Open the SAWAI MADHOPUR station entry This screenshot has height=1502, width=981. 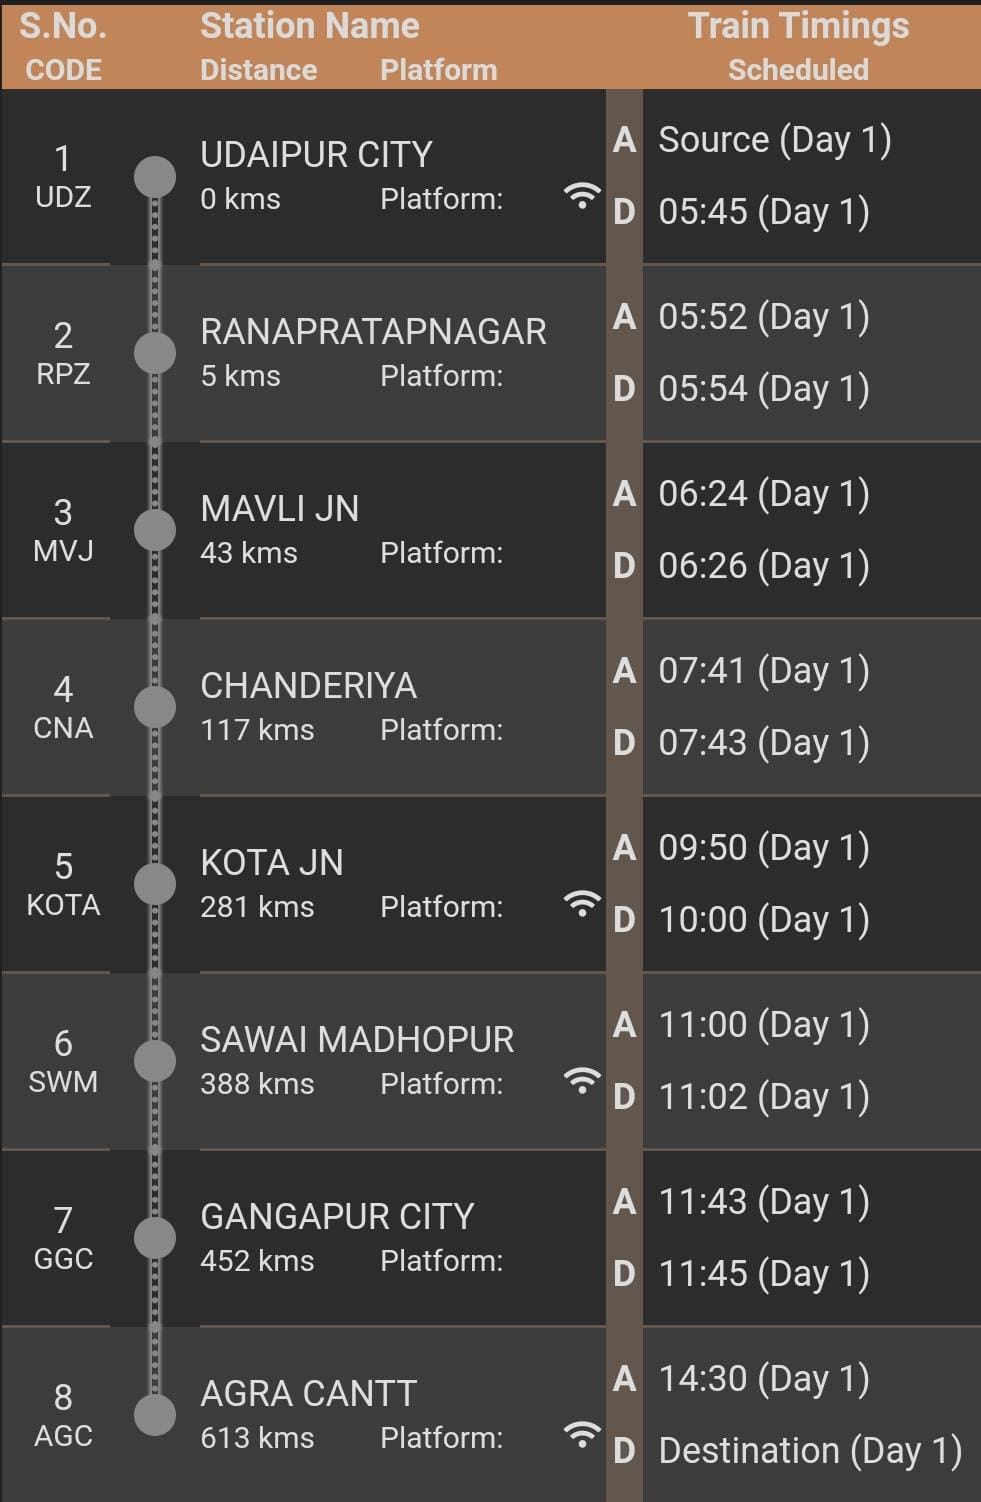click(357, 1040)
